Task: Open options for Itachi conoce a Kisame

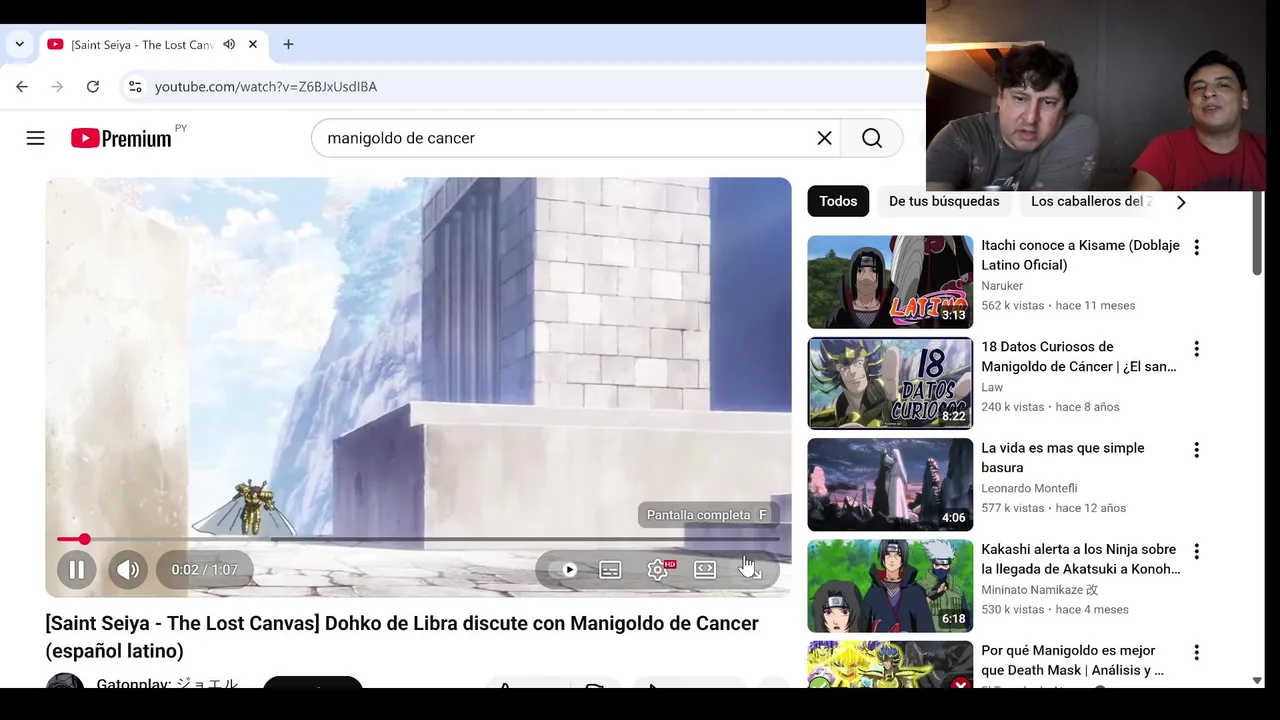Action: click(1196, 247)
